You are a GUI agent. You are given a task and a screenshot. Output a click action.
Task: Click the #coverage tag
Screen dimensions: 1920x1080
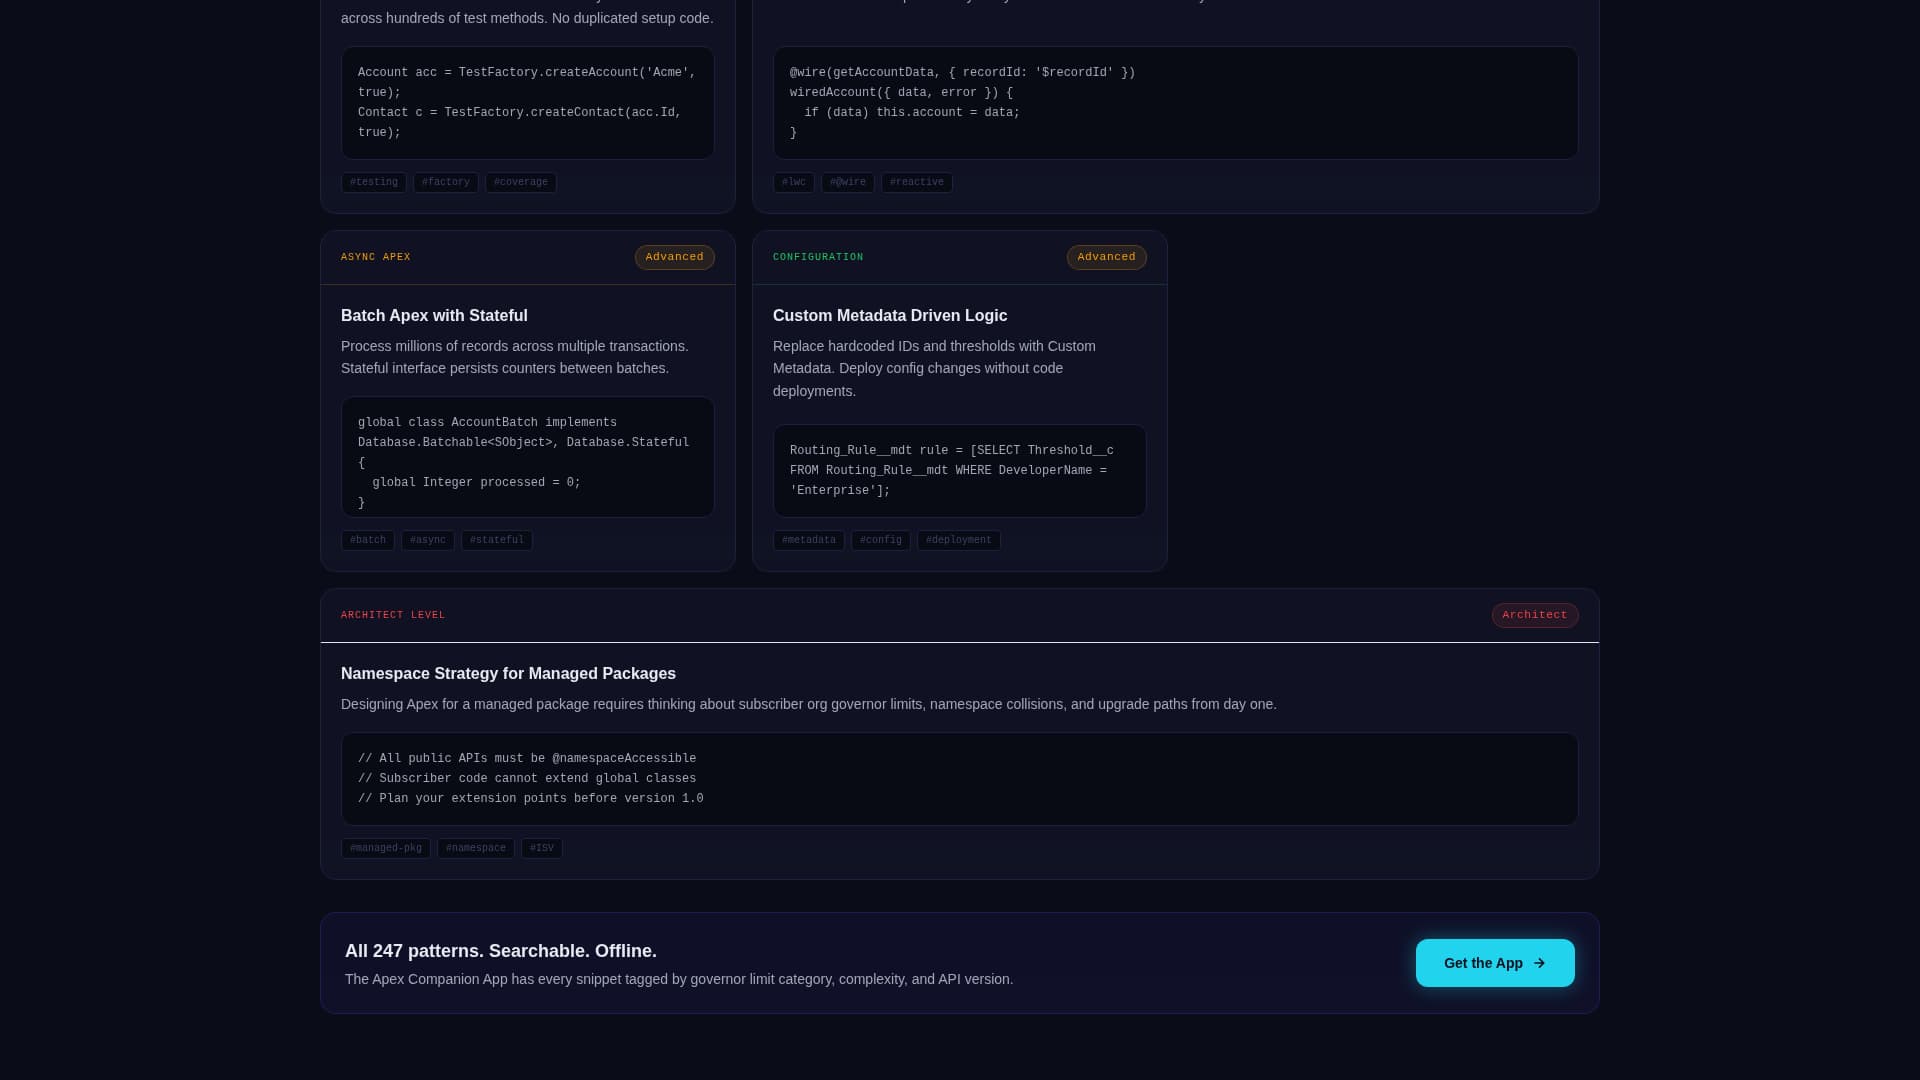[520, 182]
